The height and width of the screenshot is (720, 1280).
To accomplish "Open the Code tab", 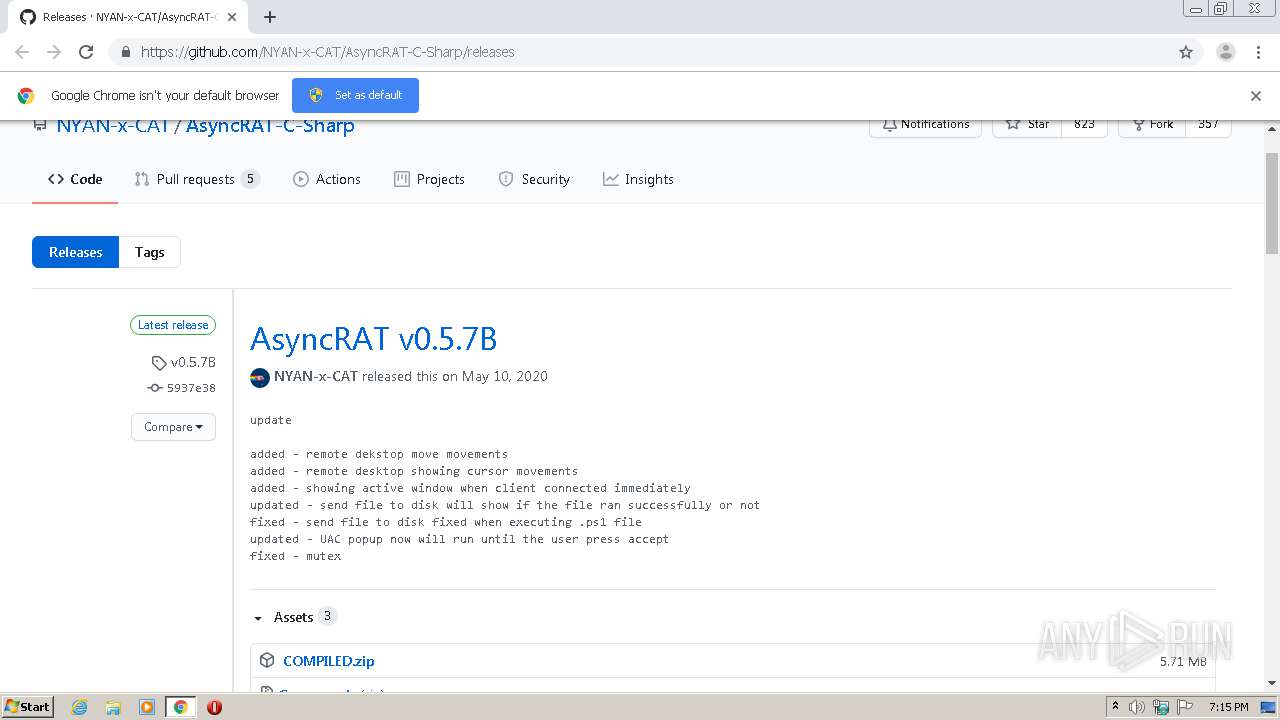I will pyautogui.click(x=75, y=179).
